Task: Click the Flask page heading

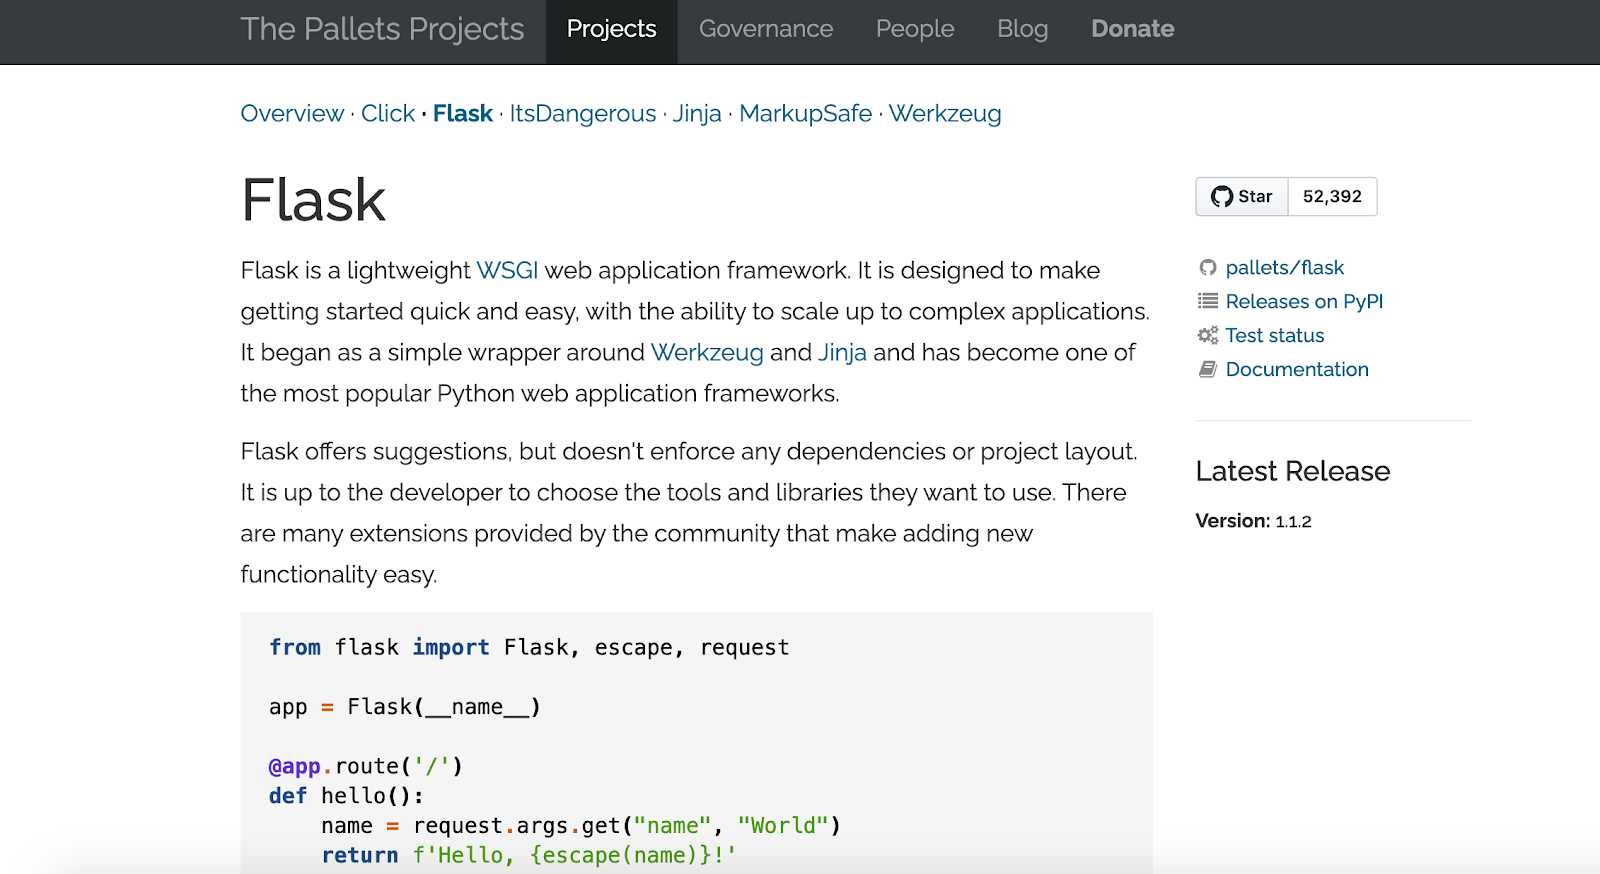Action: click(313, 200)
